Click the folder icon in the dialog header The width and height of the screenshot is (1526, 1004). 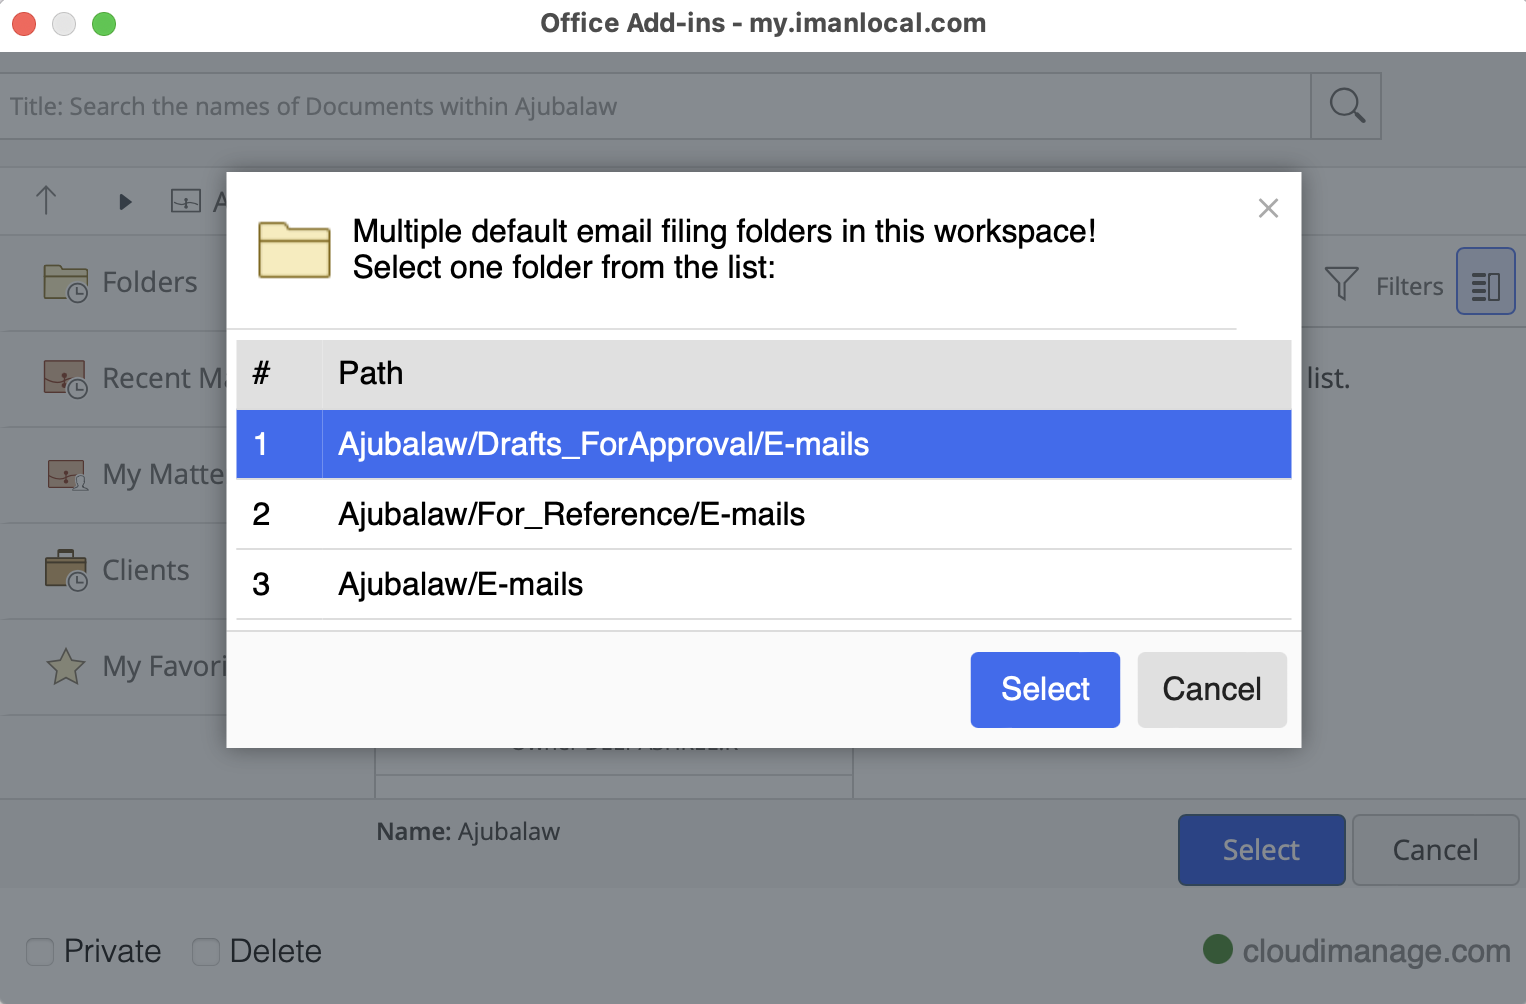click(x=293, y=251)
